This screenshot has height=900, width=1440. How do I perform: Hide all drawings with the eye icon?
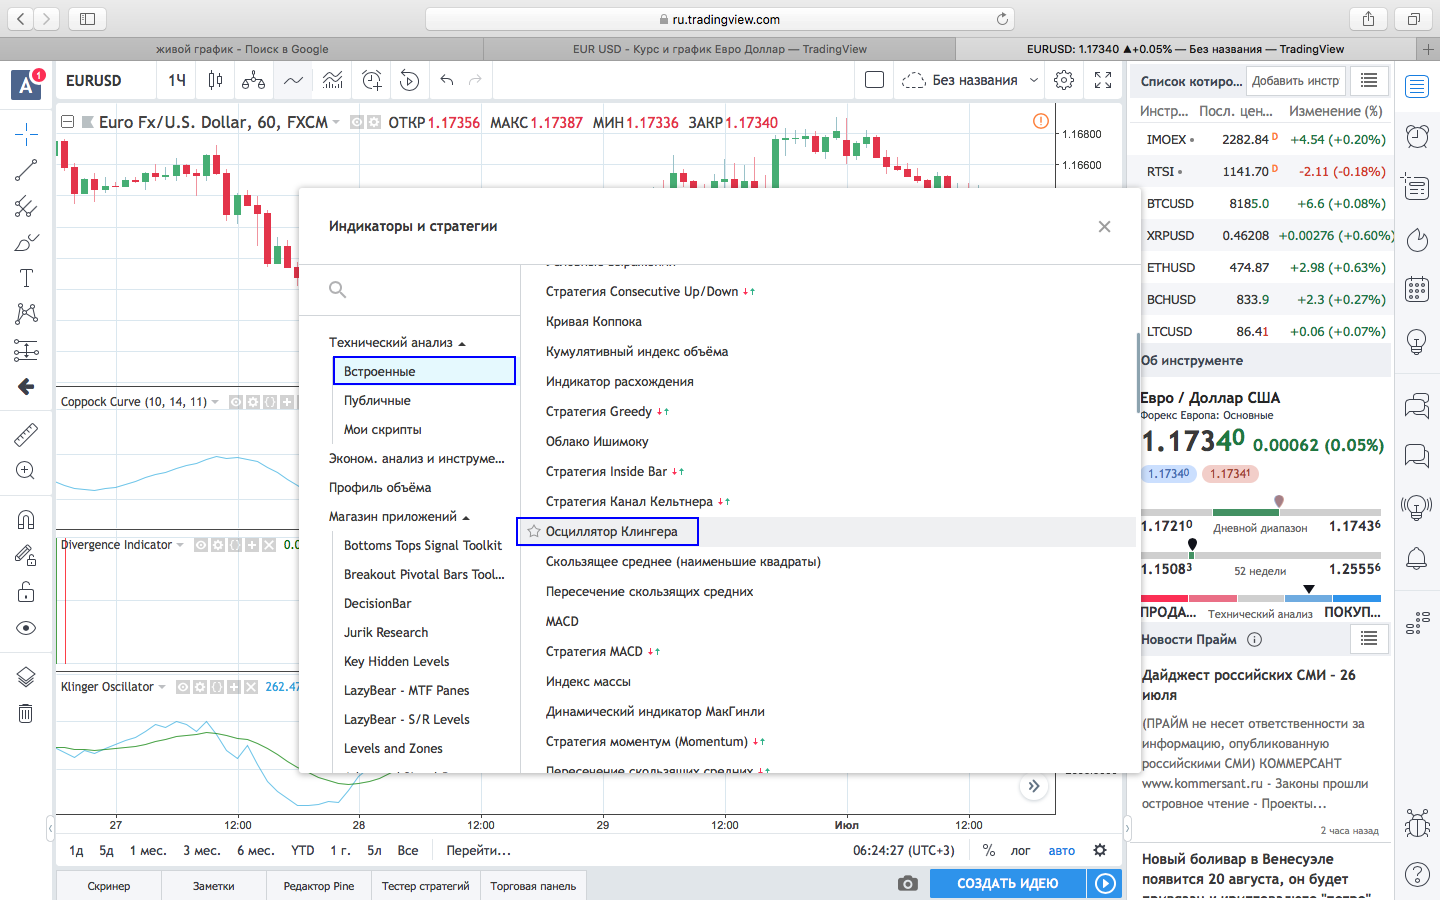pos(26,628)
